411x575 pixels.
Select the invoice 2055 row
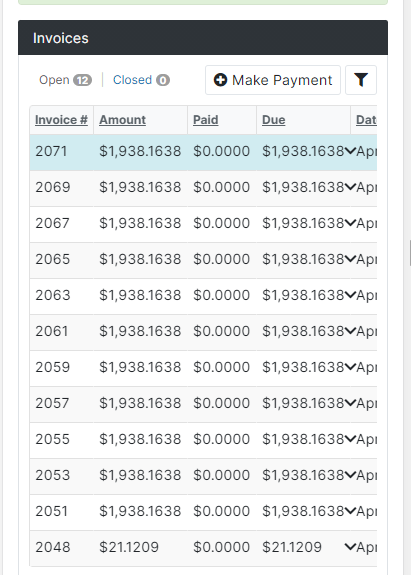pyautogui.click(x=203, y=440)
